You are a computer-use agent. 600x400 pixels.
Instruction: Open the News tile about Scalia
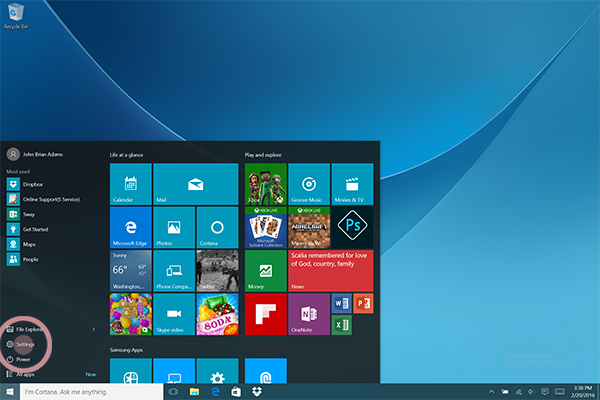(x=331, y=271)
